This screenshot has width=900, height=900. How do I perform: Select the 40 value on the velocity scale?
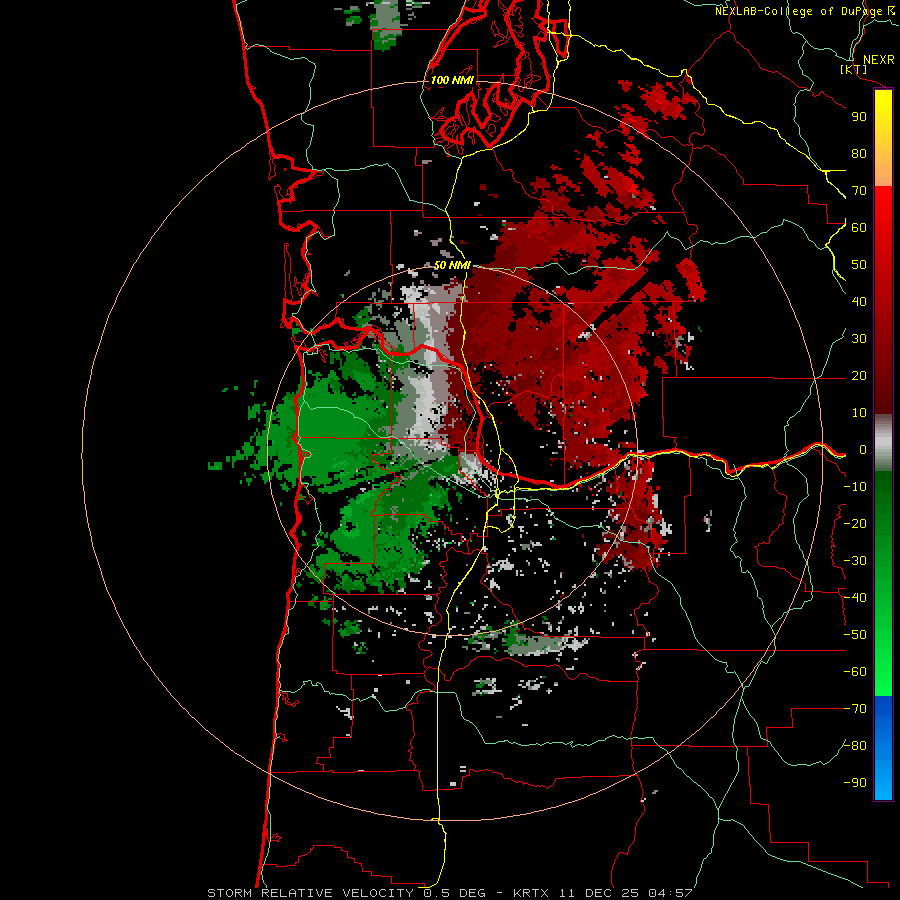(859, 302)
